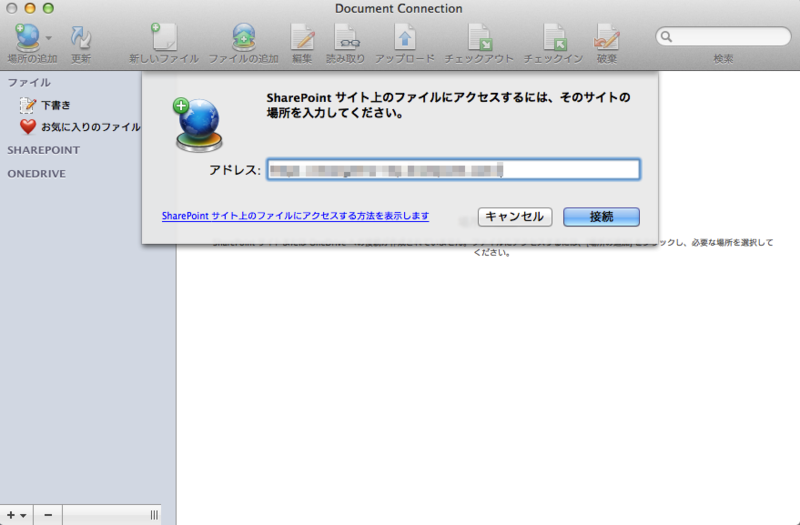Click the アップロード toolbar icon
The image size is (800, 525).
coord(405,37)
